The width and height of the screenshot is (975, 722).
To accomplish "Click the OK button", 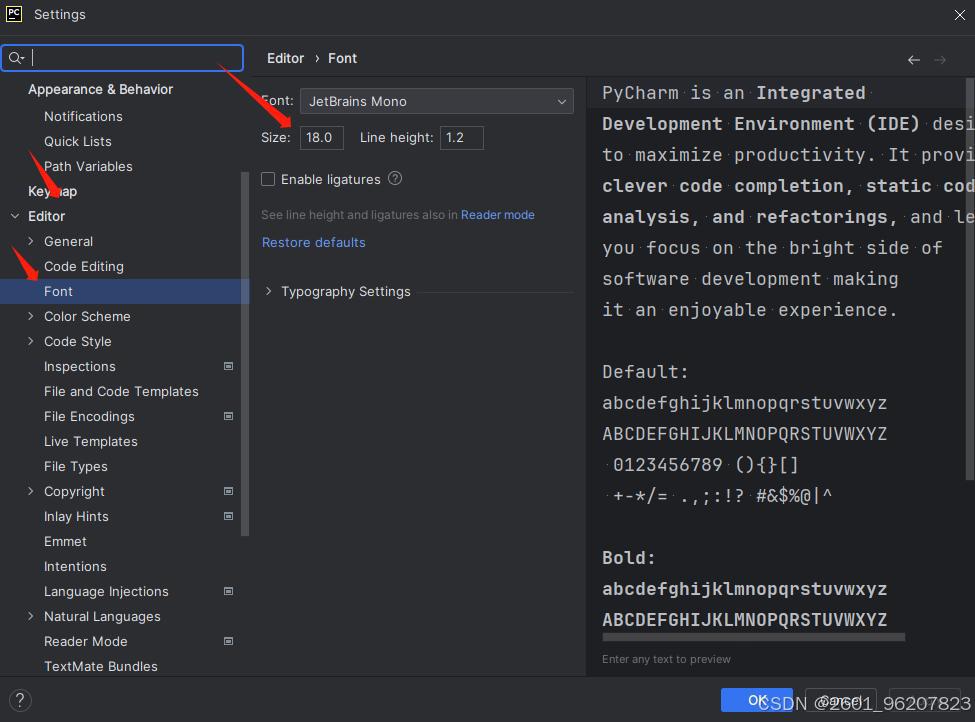I will (757, 700).
